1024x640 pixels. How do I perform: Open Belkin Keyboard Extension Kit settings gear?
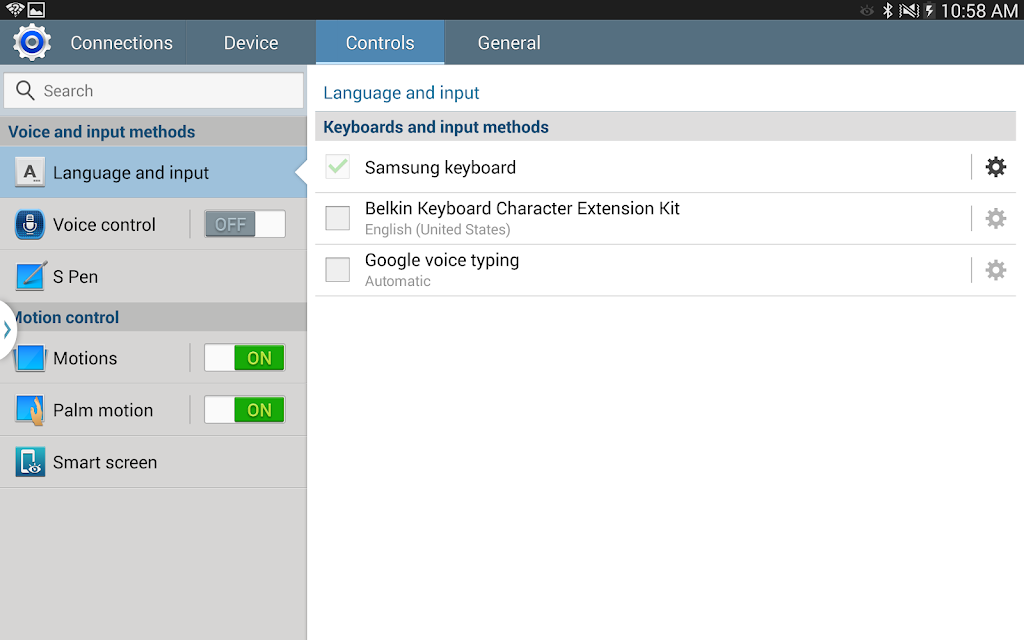995,218
